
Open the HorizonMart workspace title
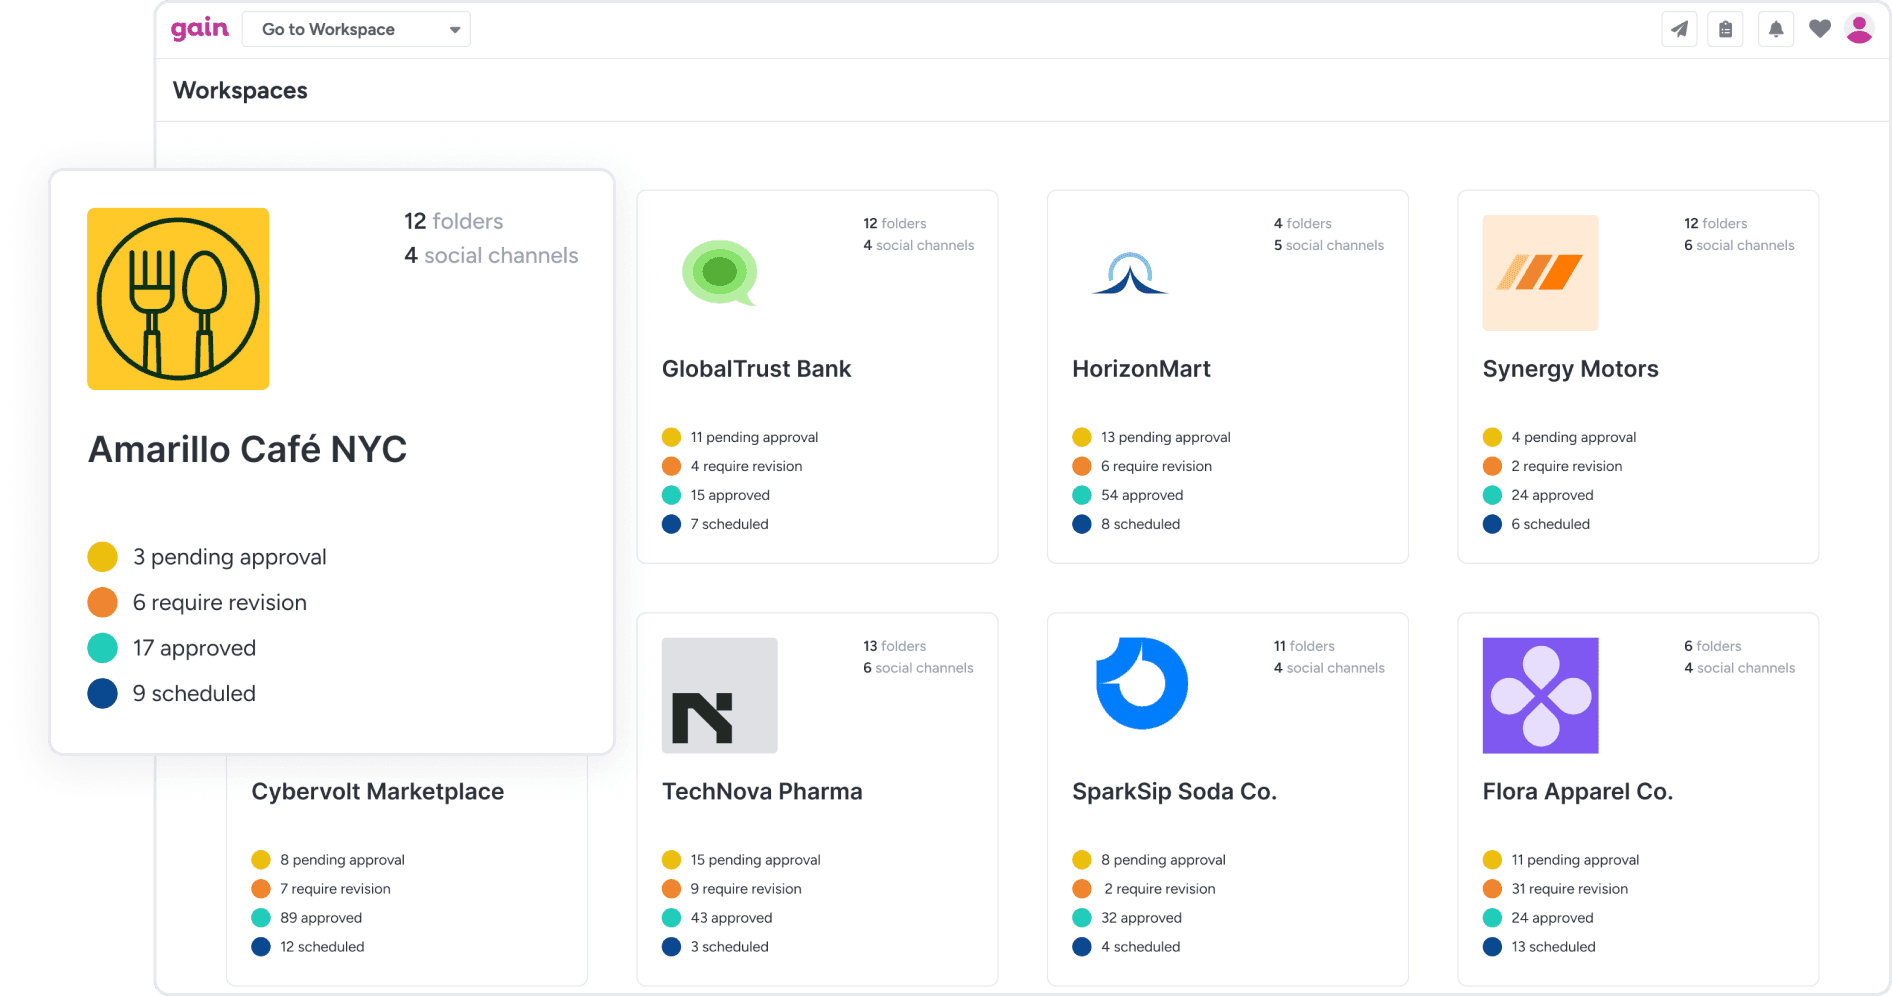[1141, 369]
